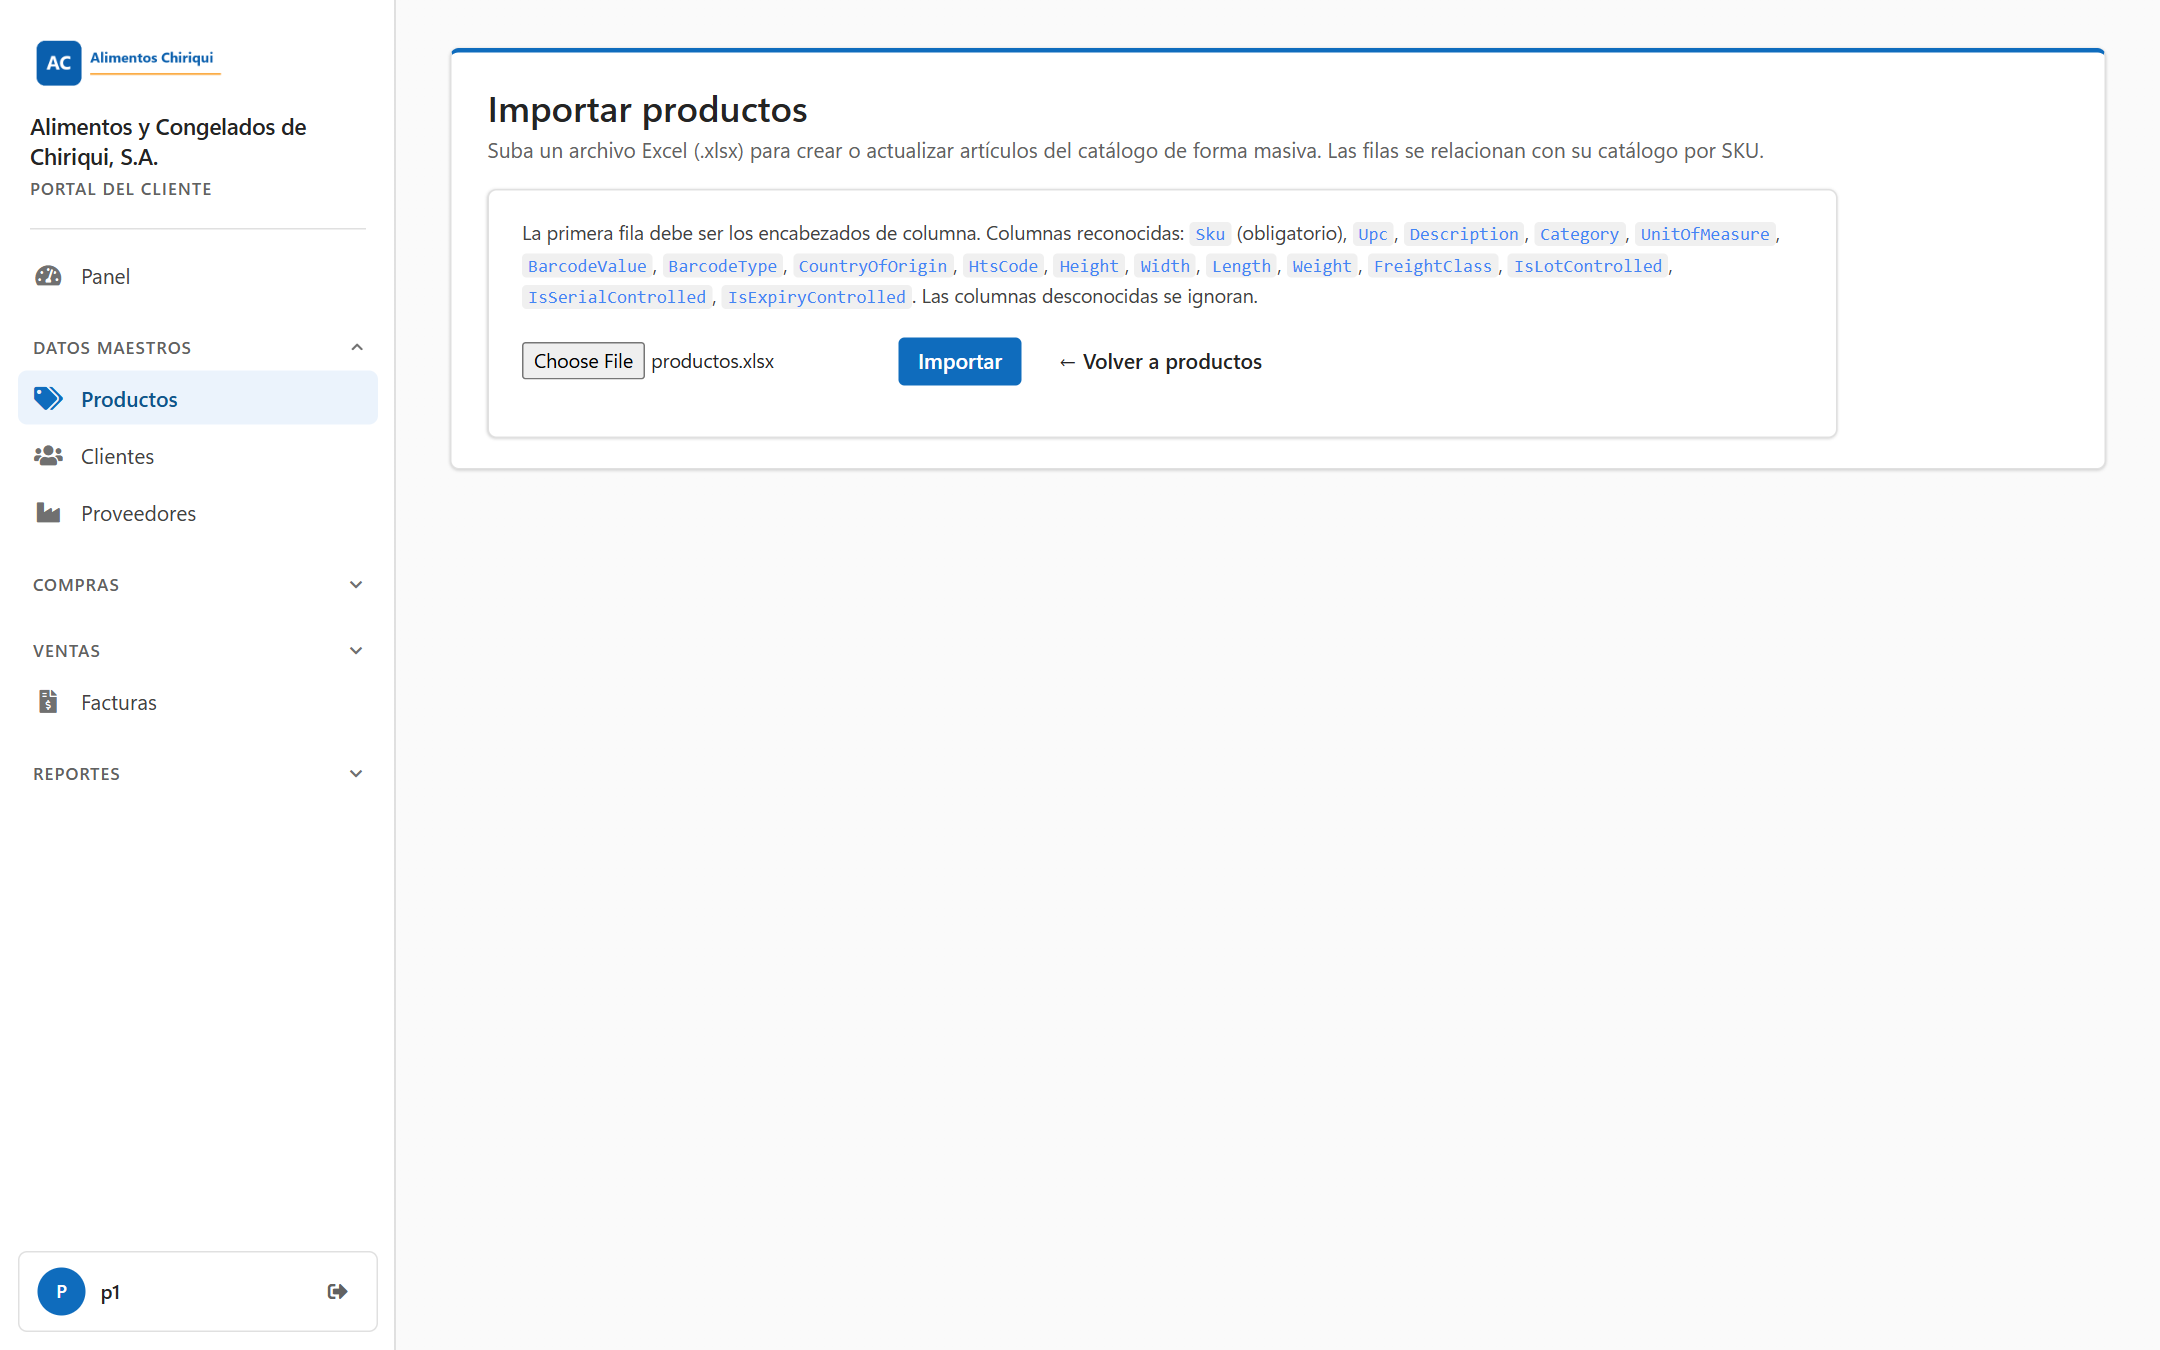Click the selected file name productos.xlsx
The width and height of the screenshot is (2160, 1350).
tap(713, 361)
